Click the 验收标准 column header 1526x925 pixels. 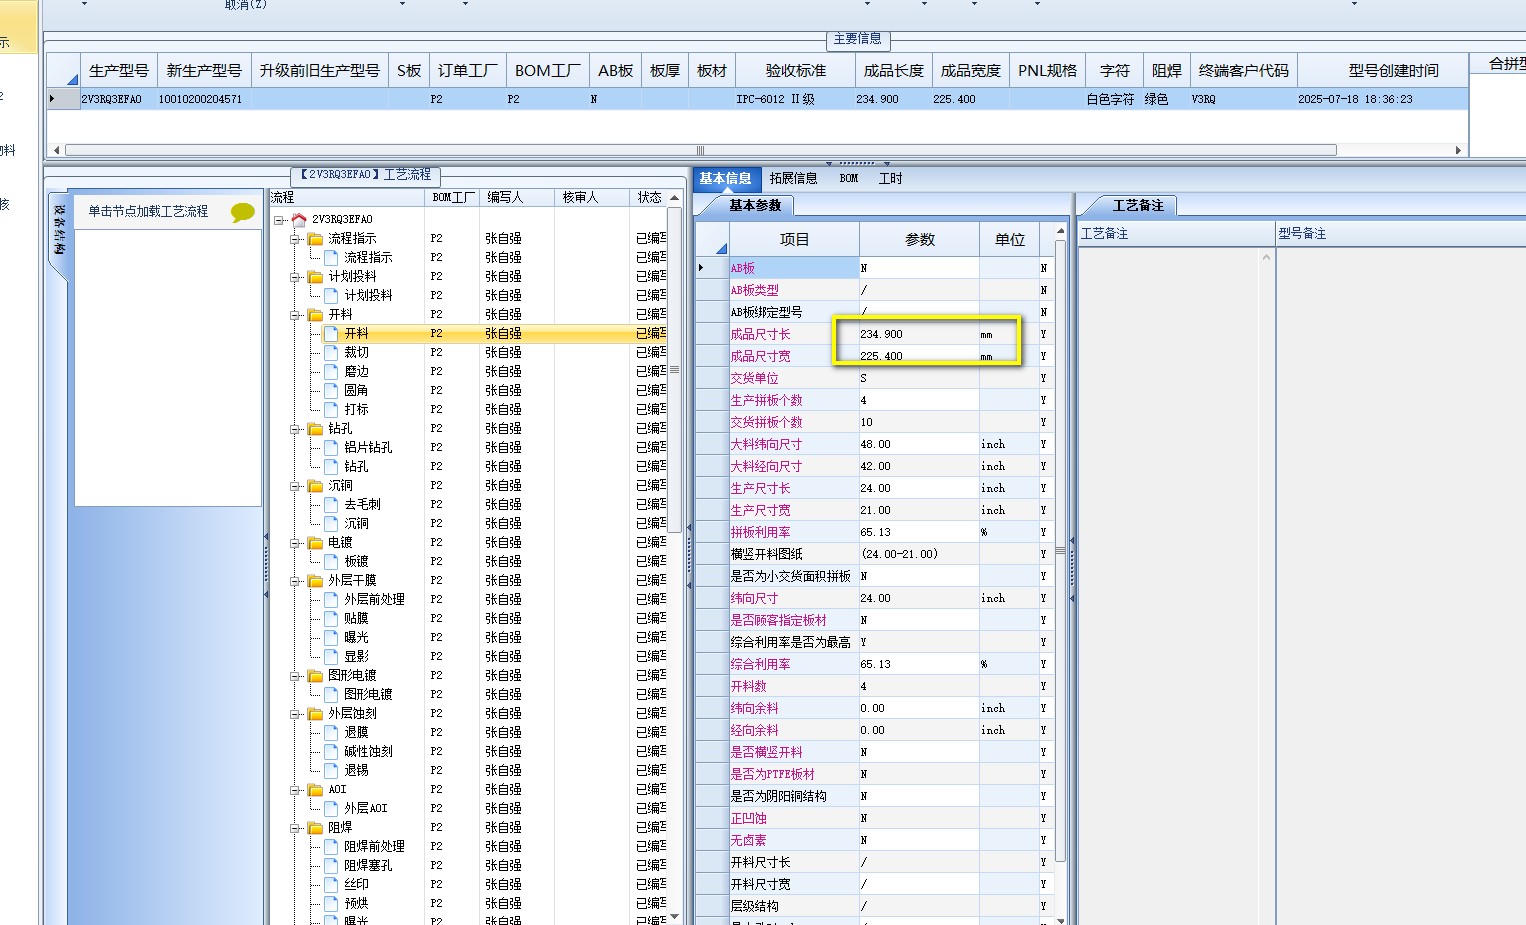pyautogui.click(x=795, y=70)
